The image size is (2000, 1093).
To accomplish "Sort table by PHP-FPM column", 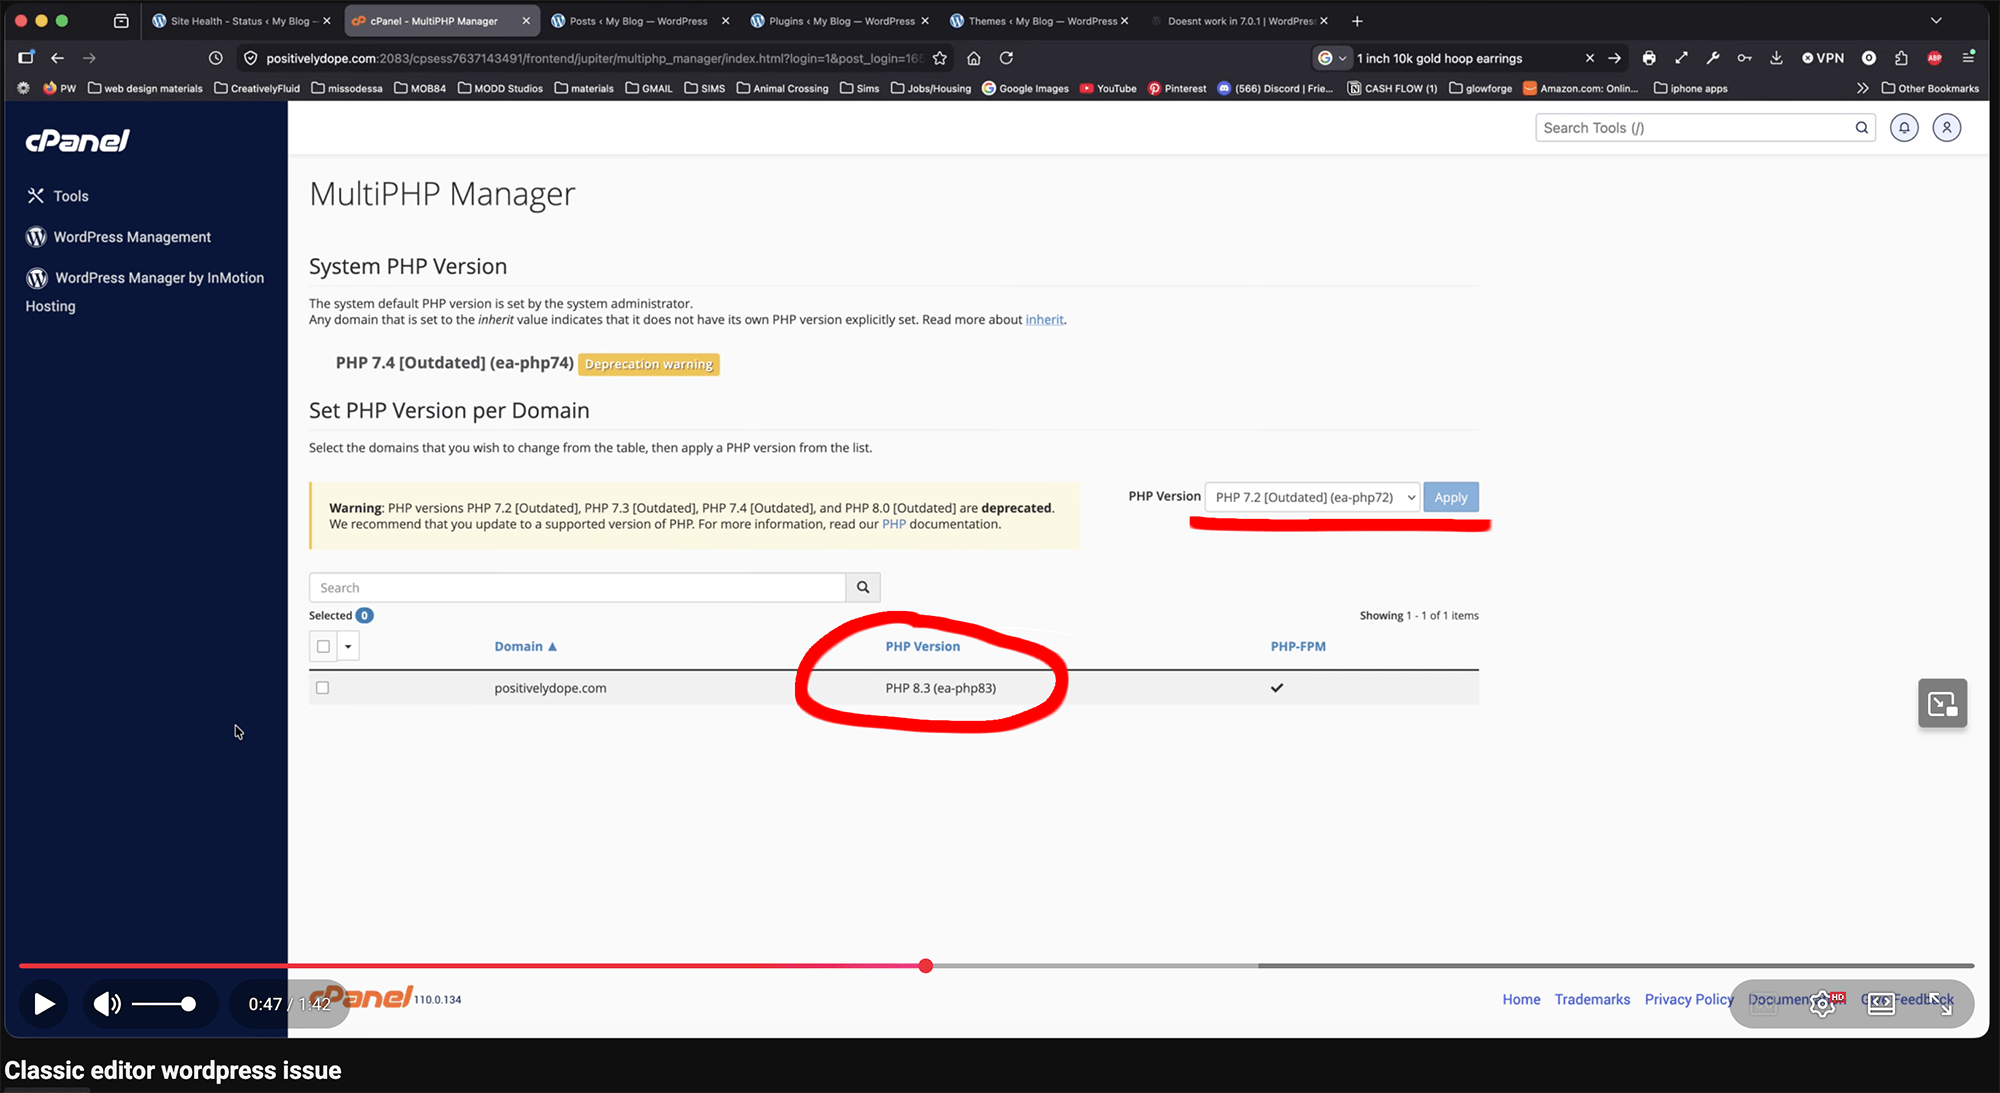I will point(1298,647).
